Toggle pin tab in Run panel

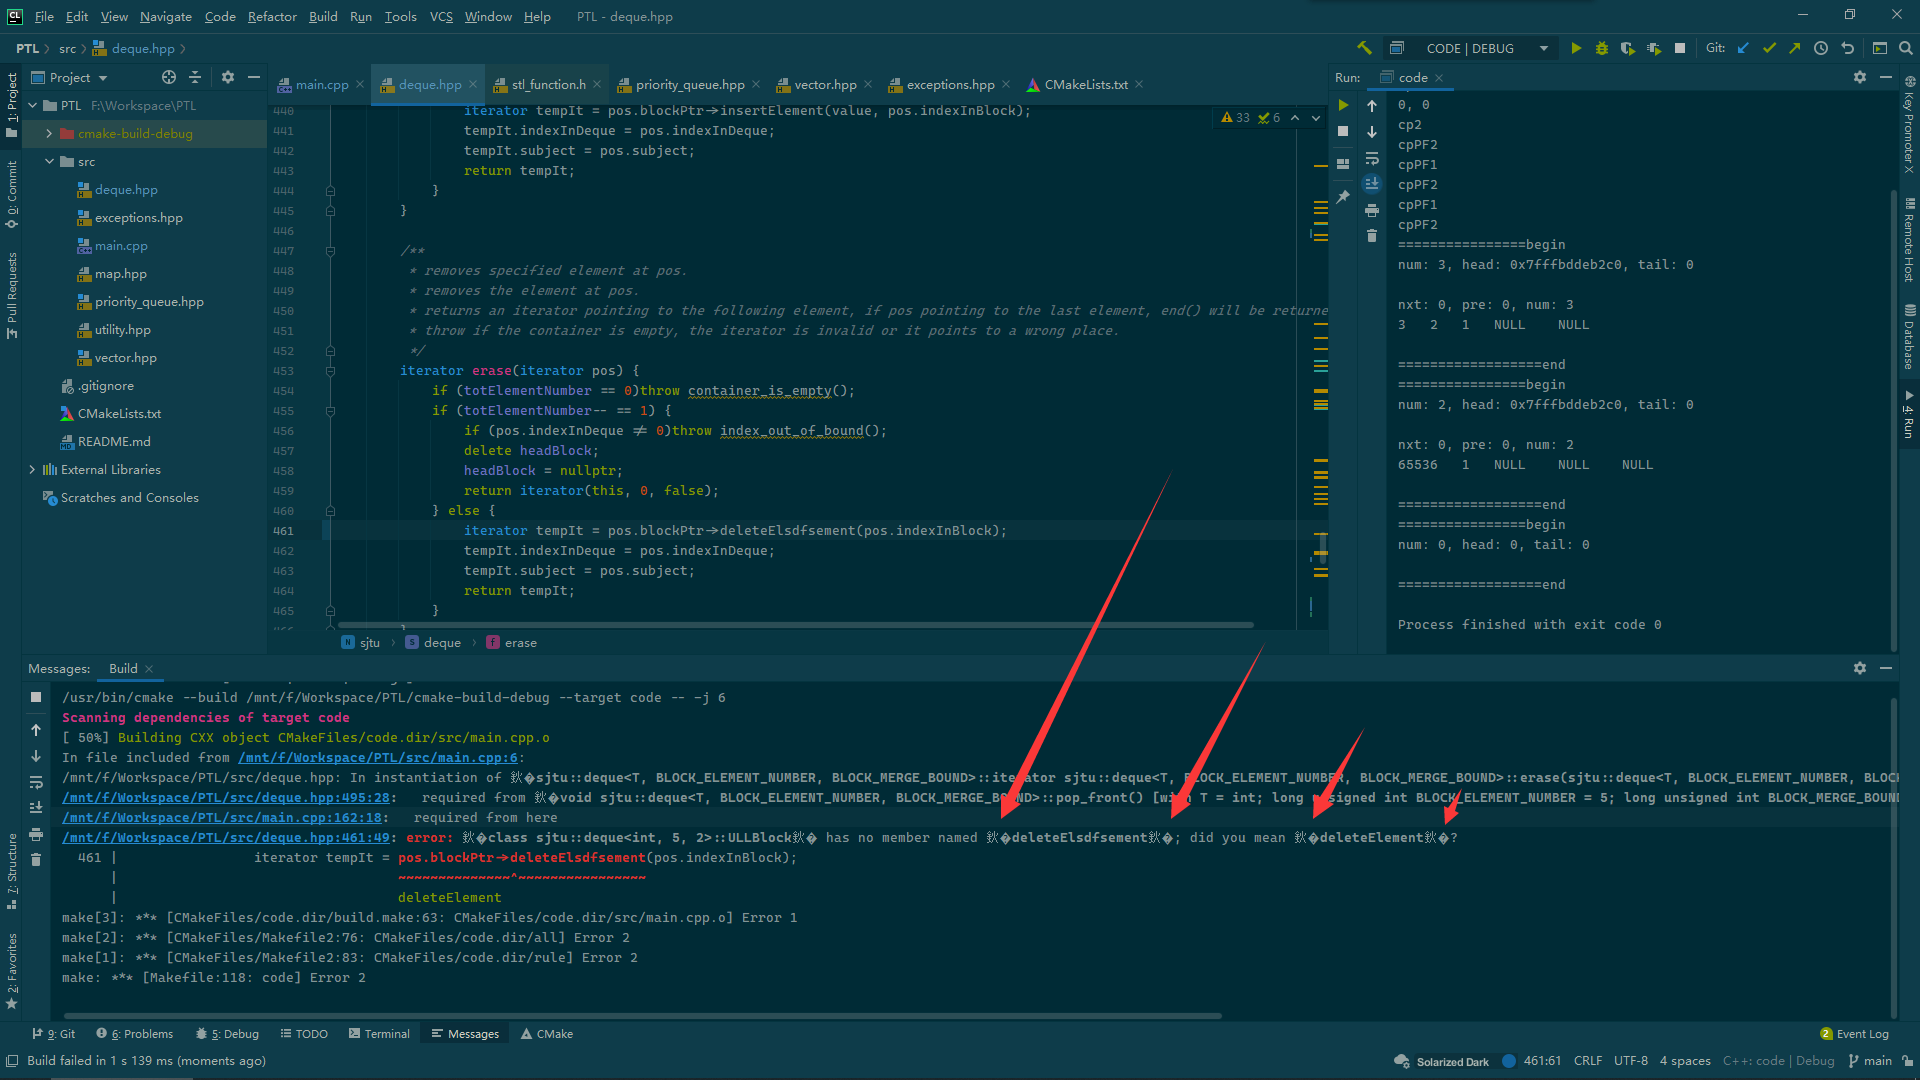tap(1343, 197)
